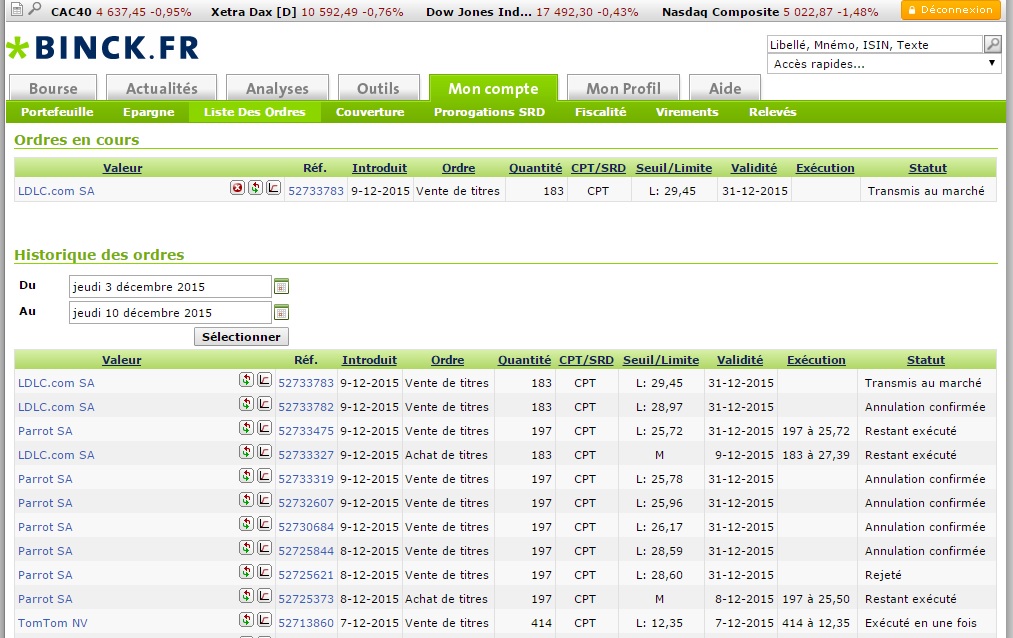Screen dimensions: 1013x638
Task: Open the 'Bourse' main tab
Action: click(x=53, y=88)
